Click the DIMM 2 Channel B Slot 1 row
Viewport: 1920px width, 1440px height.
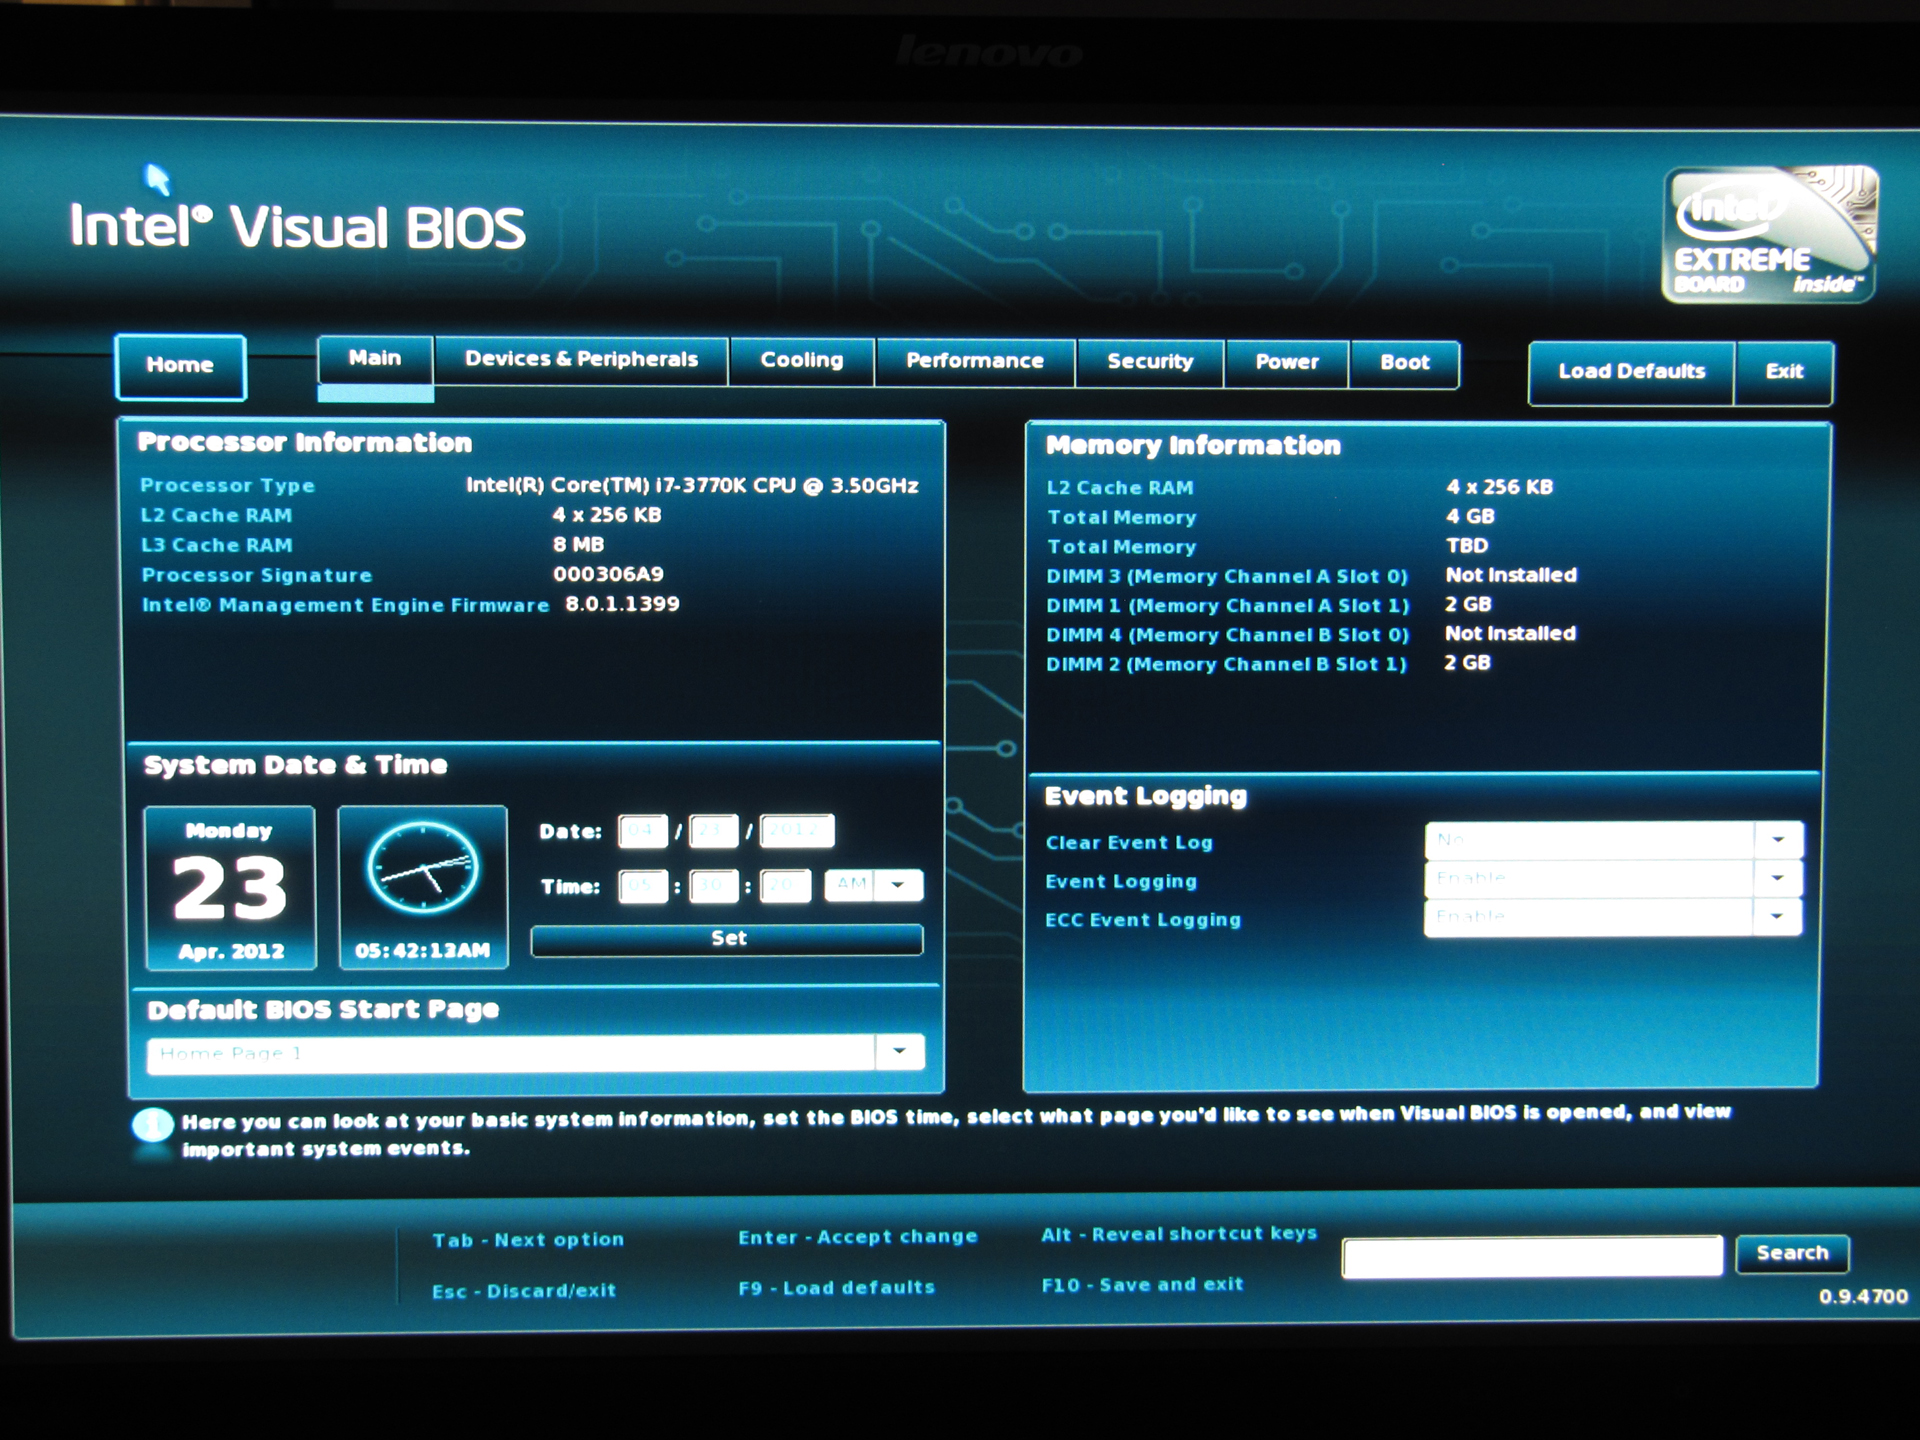(1268, 663)
